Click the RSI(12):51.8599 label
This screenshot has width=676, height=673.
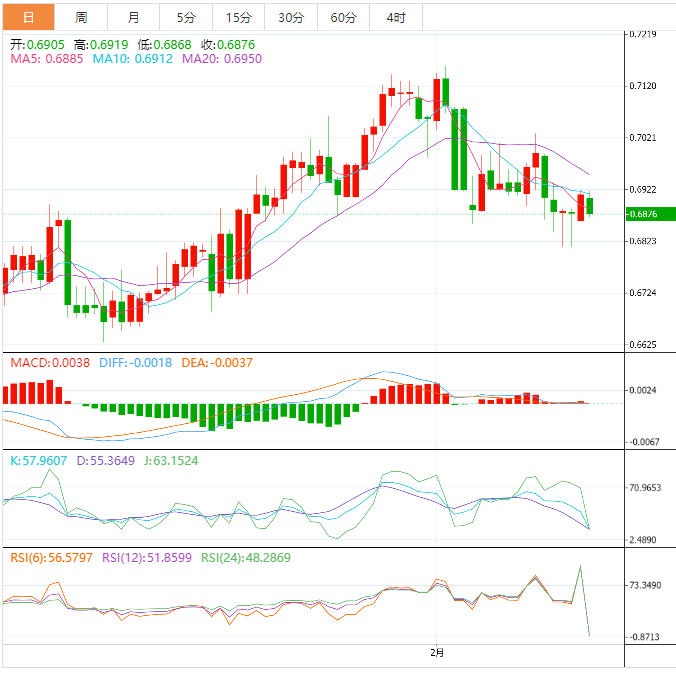(x=147, y=558)
